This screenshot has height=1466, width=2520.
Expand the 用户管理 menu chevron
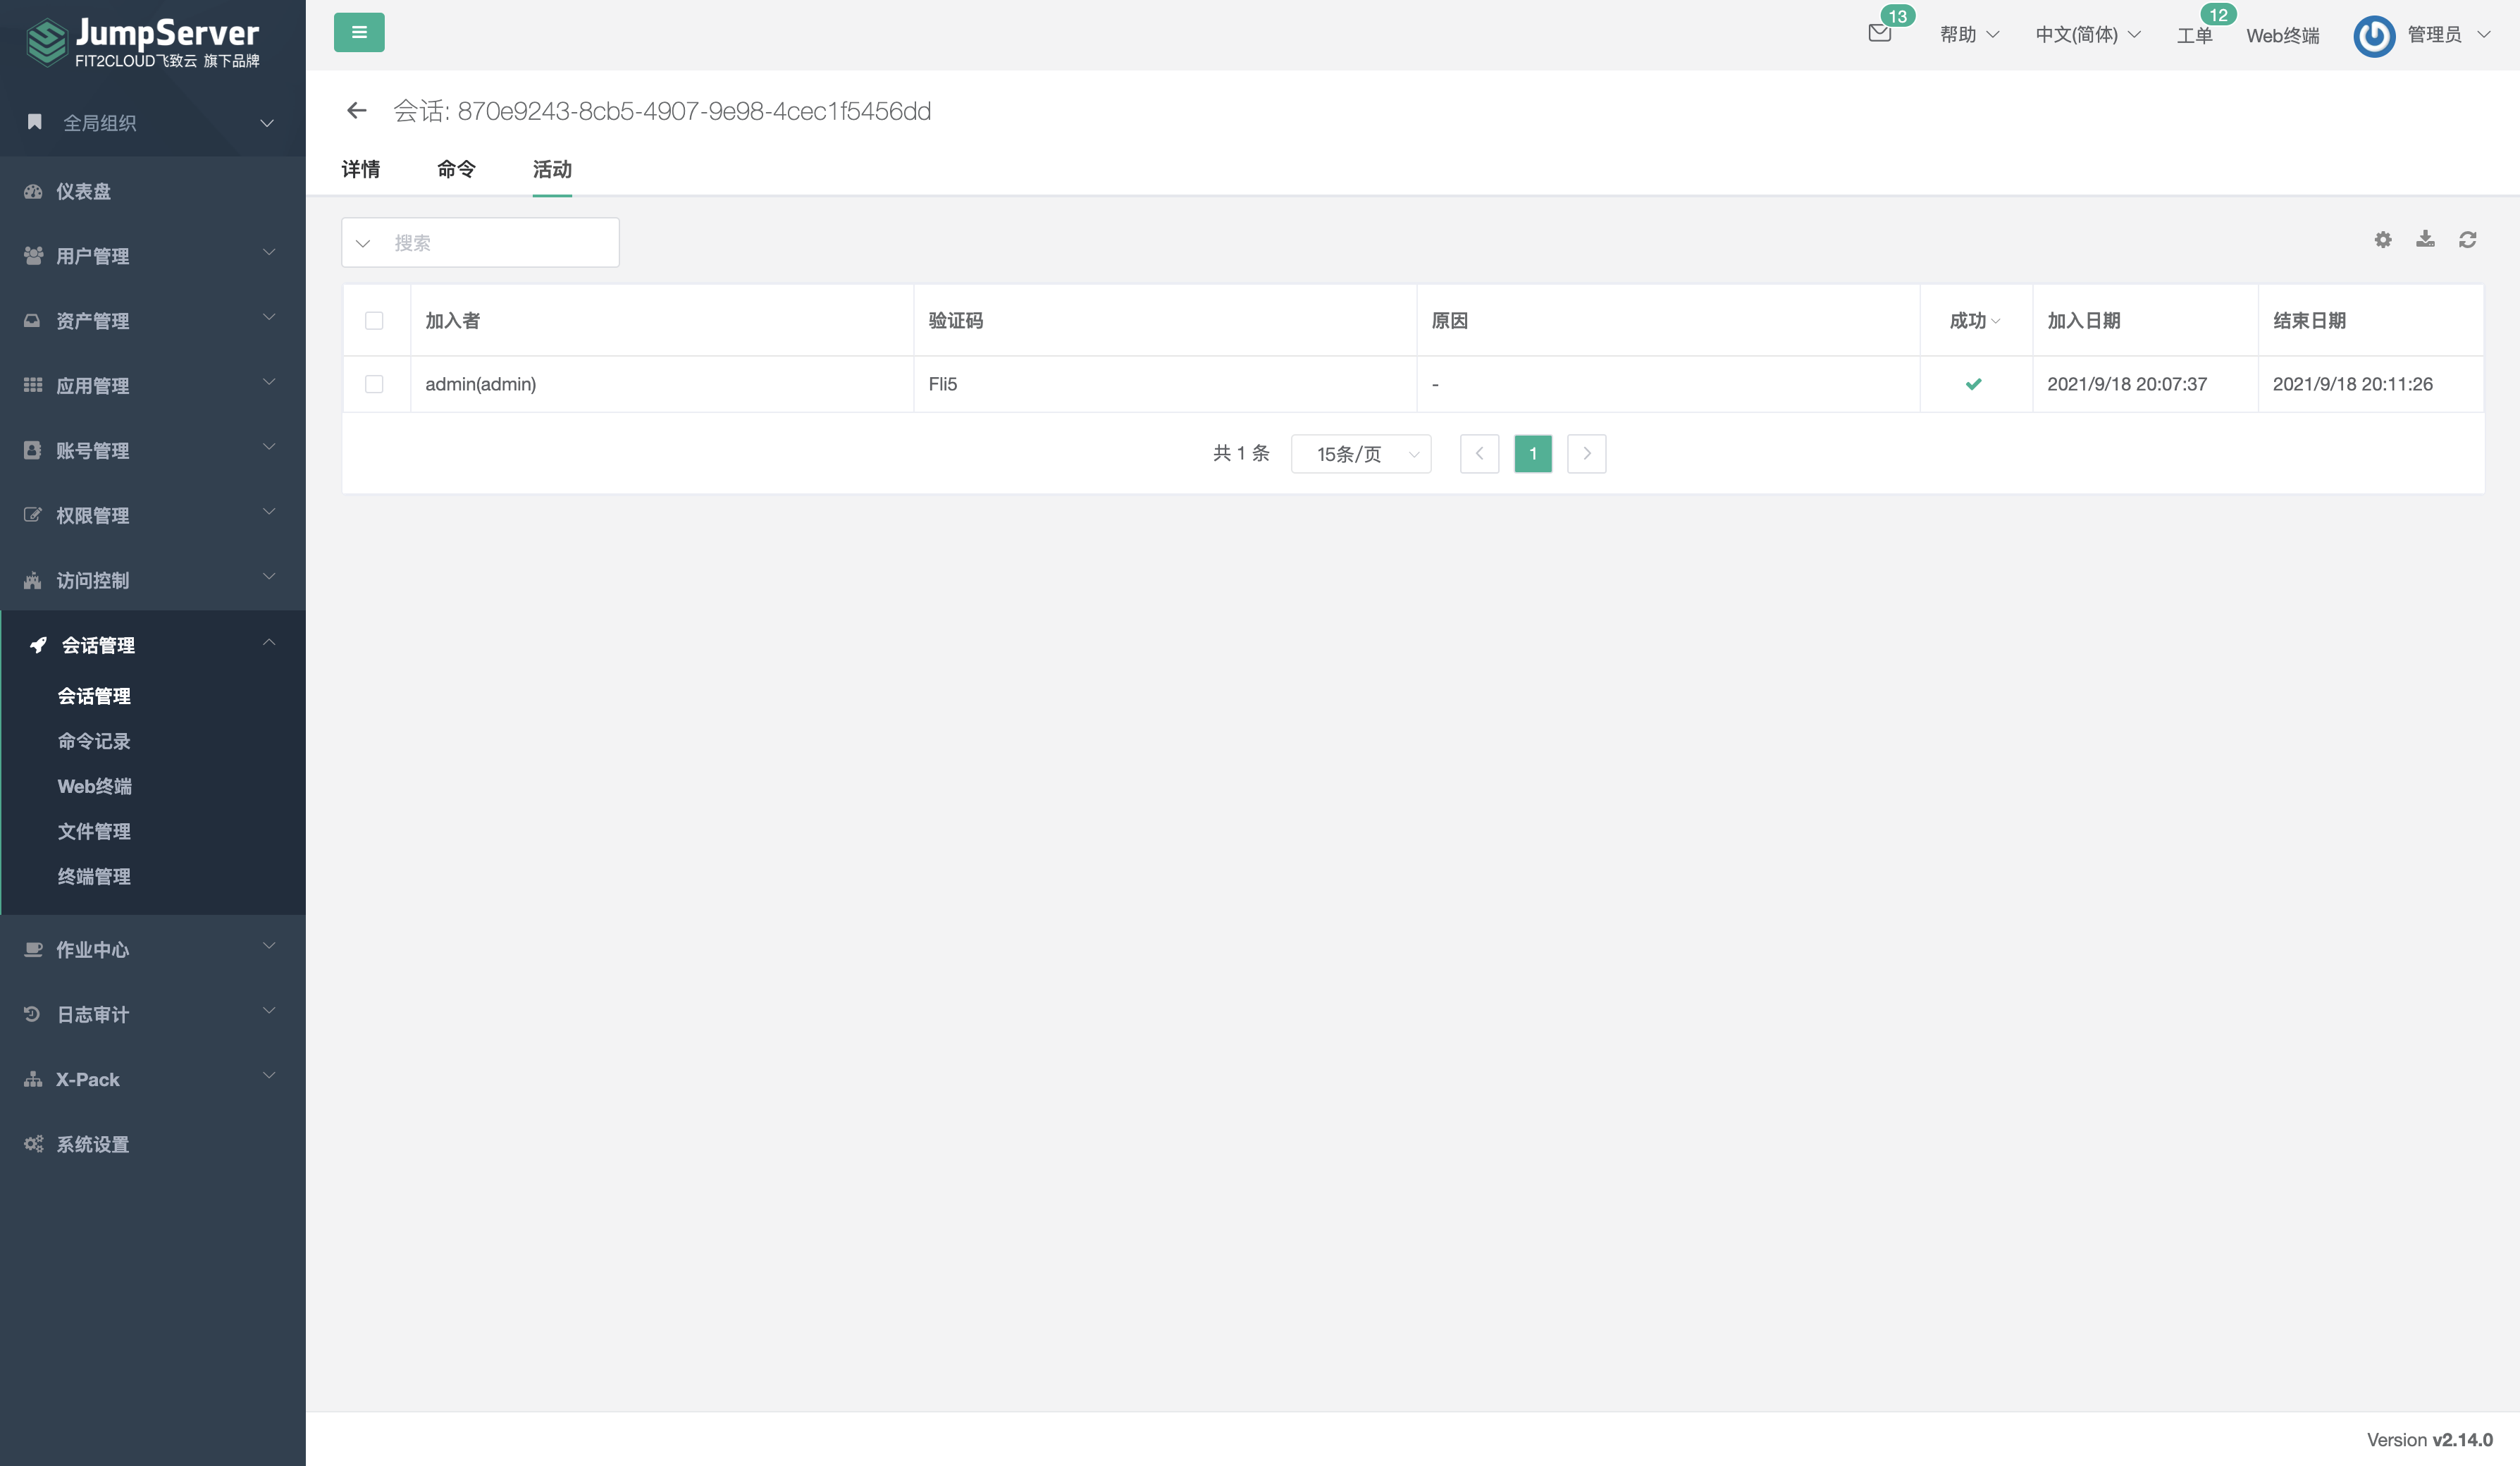(x=269, y=253)
